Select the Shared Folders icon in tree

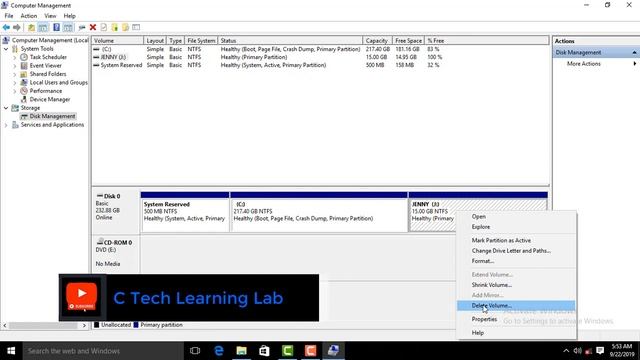pyautogui.click(x=24, y=74)
